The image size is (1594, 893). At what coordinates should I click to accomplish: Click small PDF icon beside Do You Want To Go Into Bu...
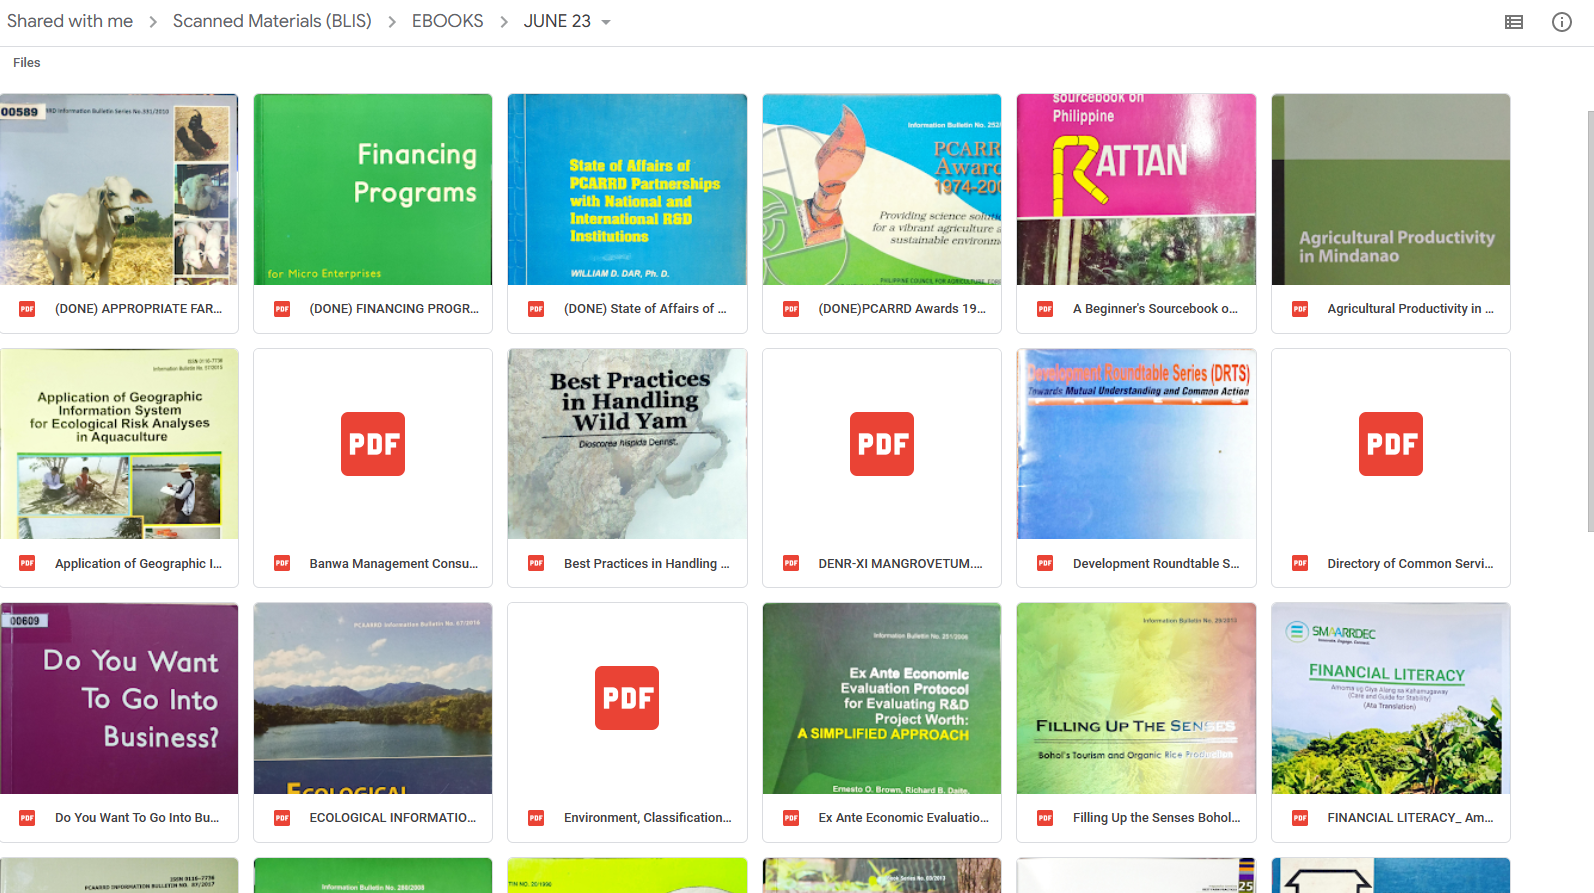27,818
